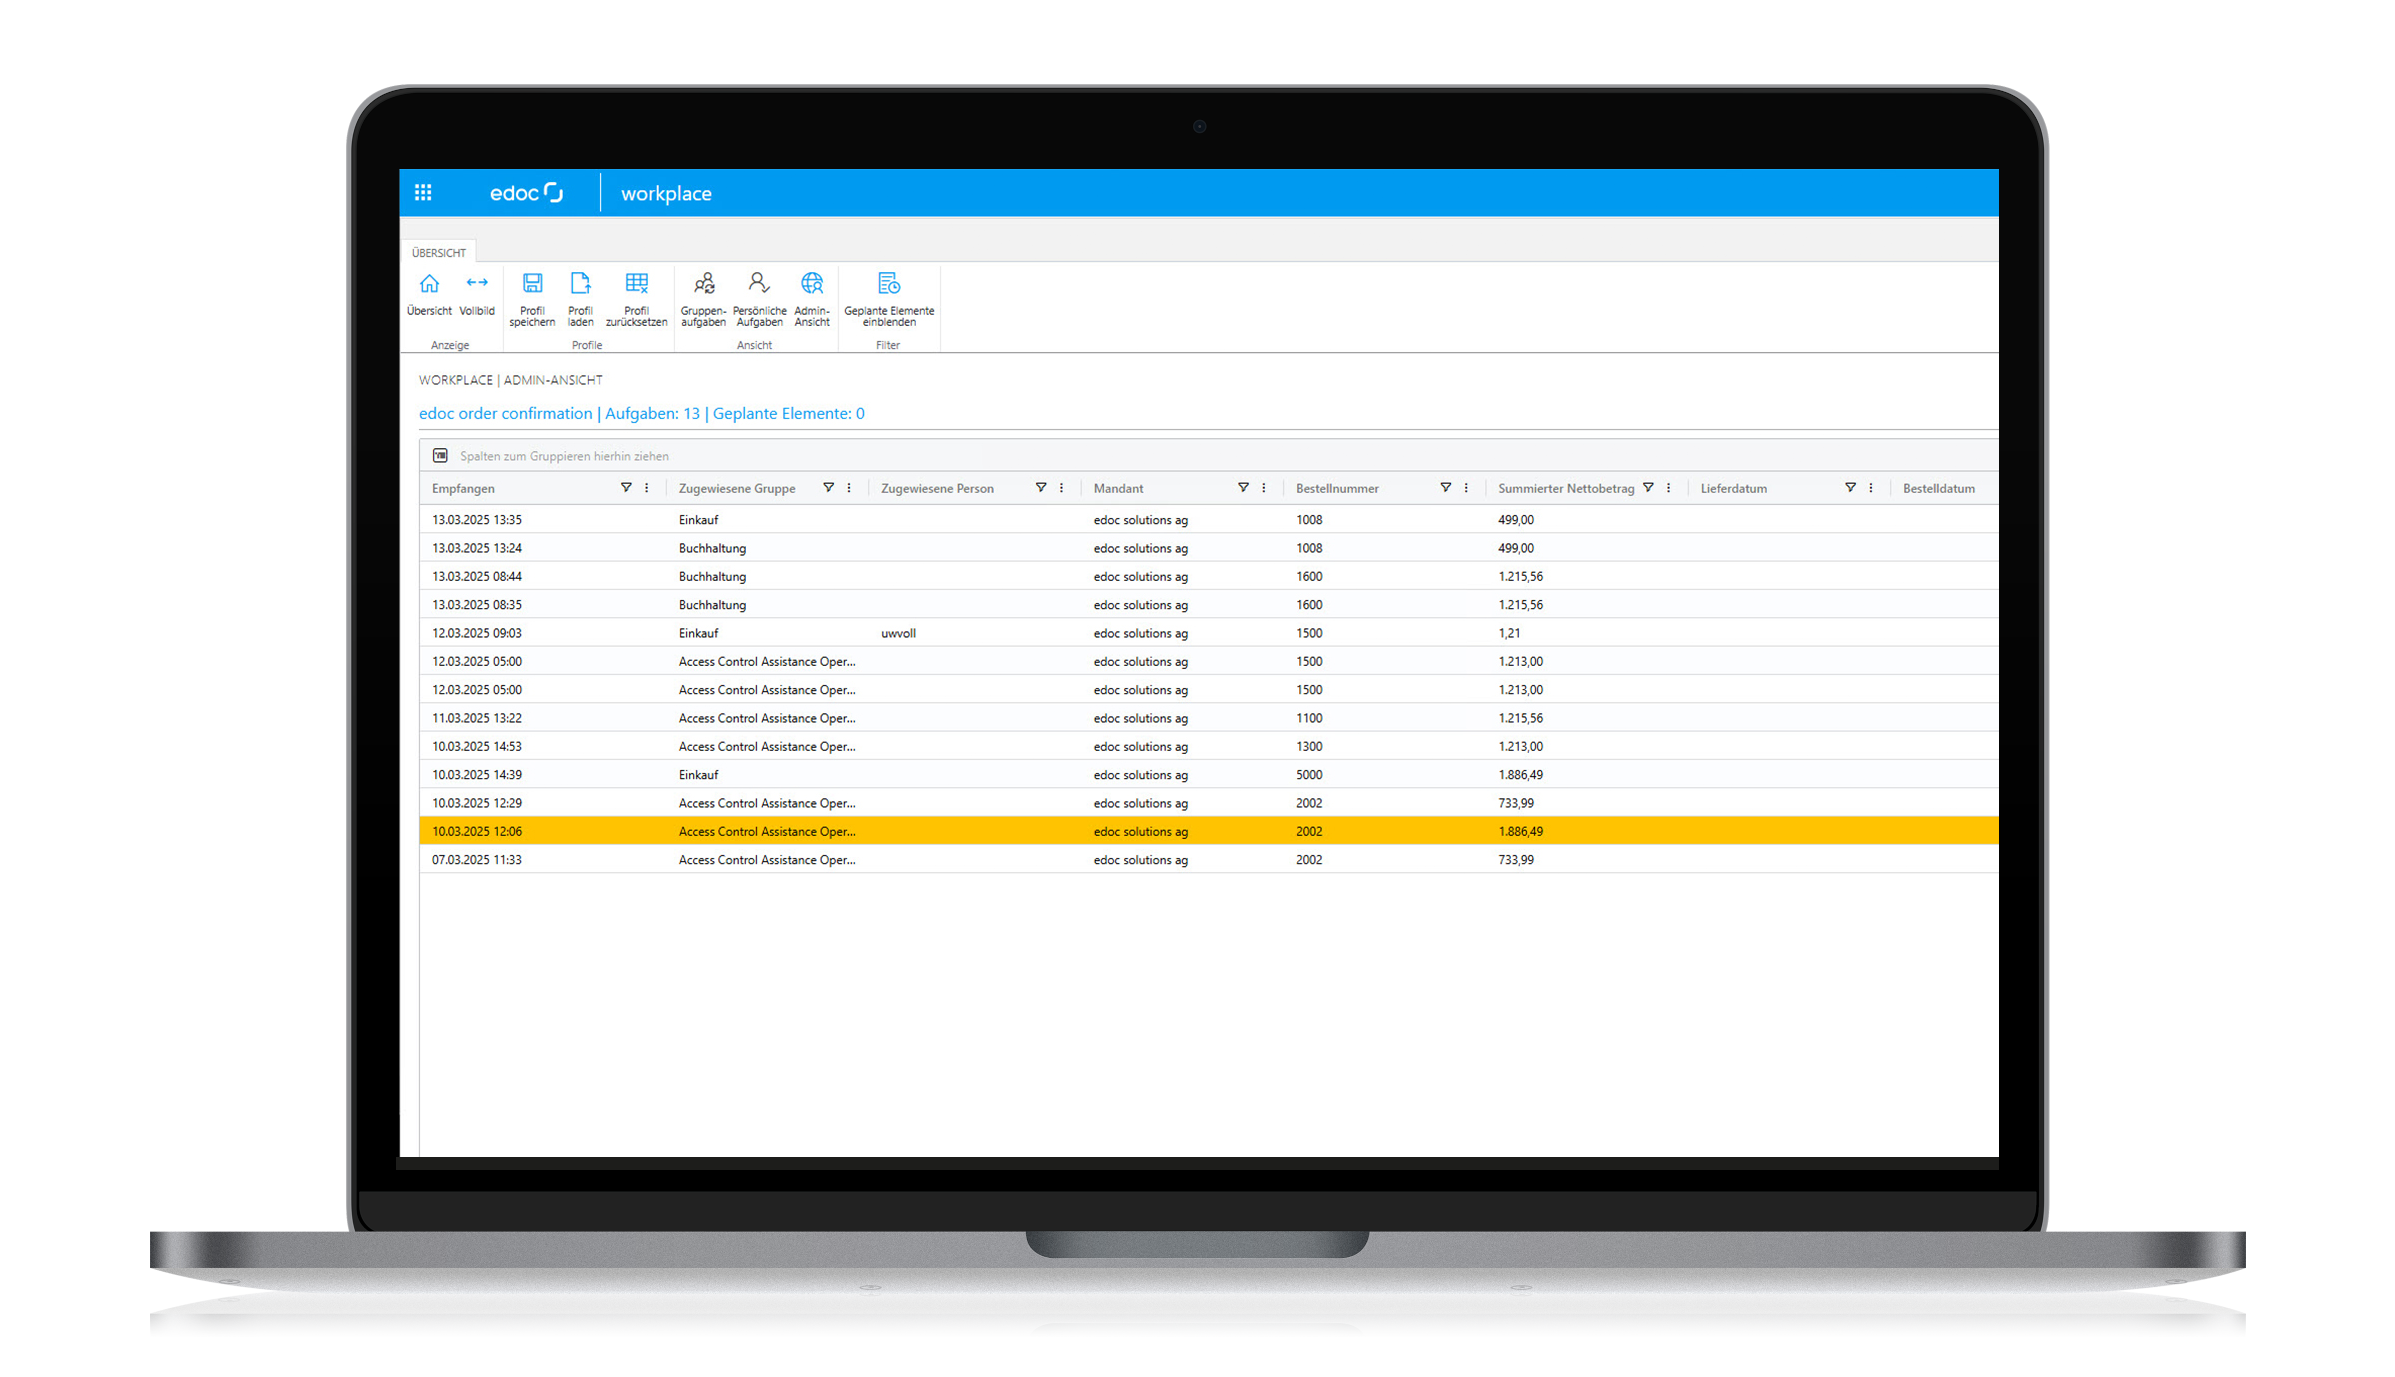This screenshot has height=1377, width=2395.
Task: Select Profil speichern to save profile
Action: pyautogui.click(x=531, y=295)
